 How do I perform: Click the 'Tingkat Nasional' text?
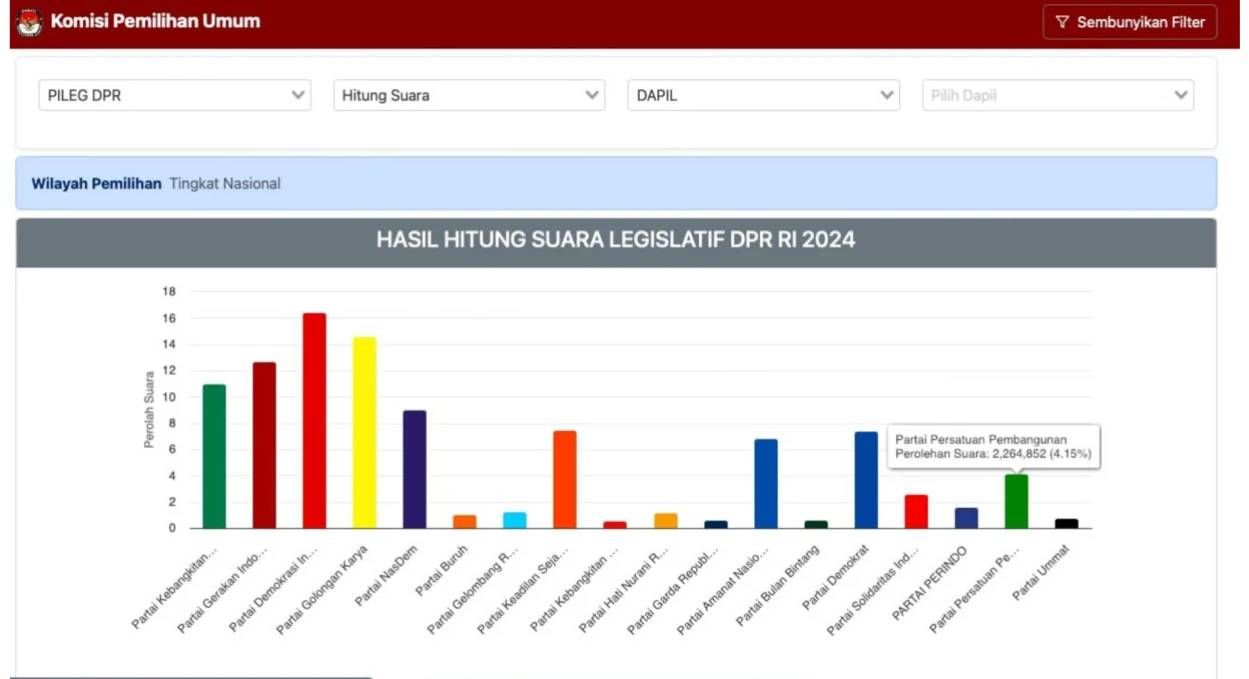click(x=225, y=184)
